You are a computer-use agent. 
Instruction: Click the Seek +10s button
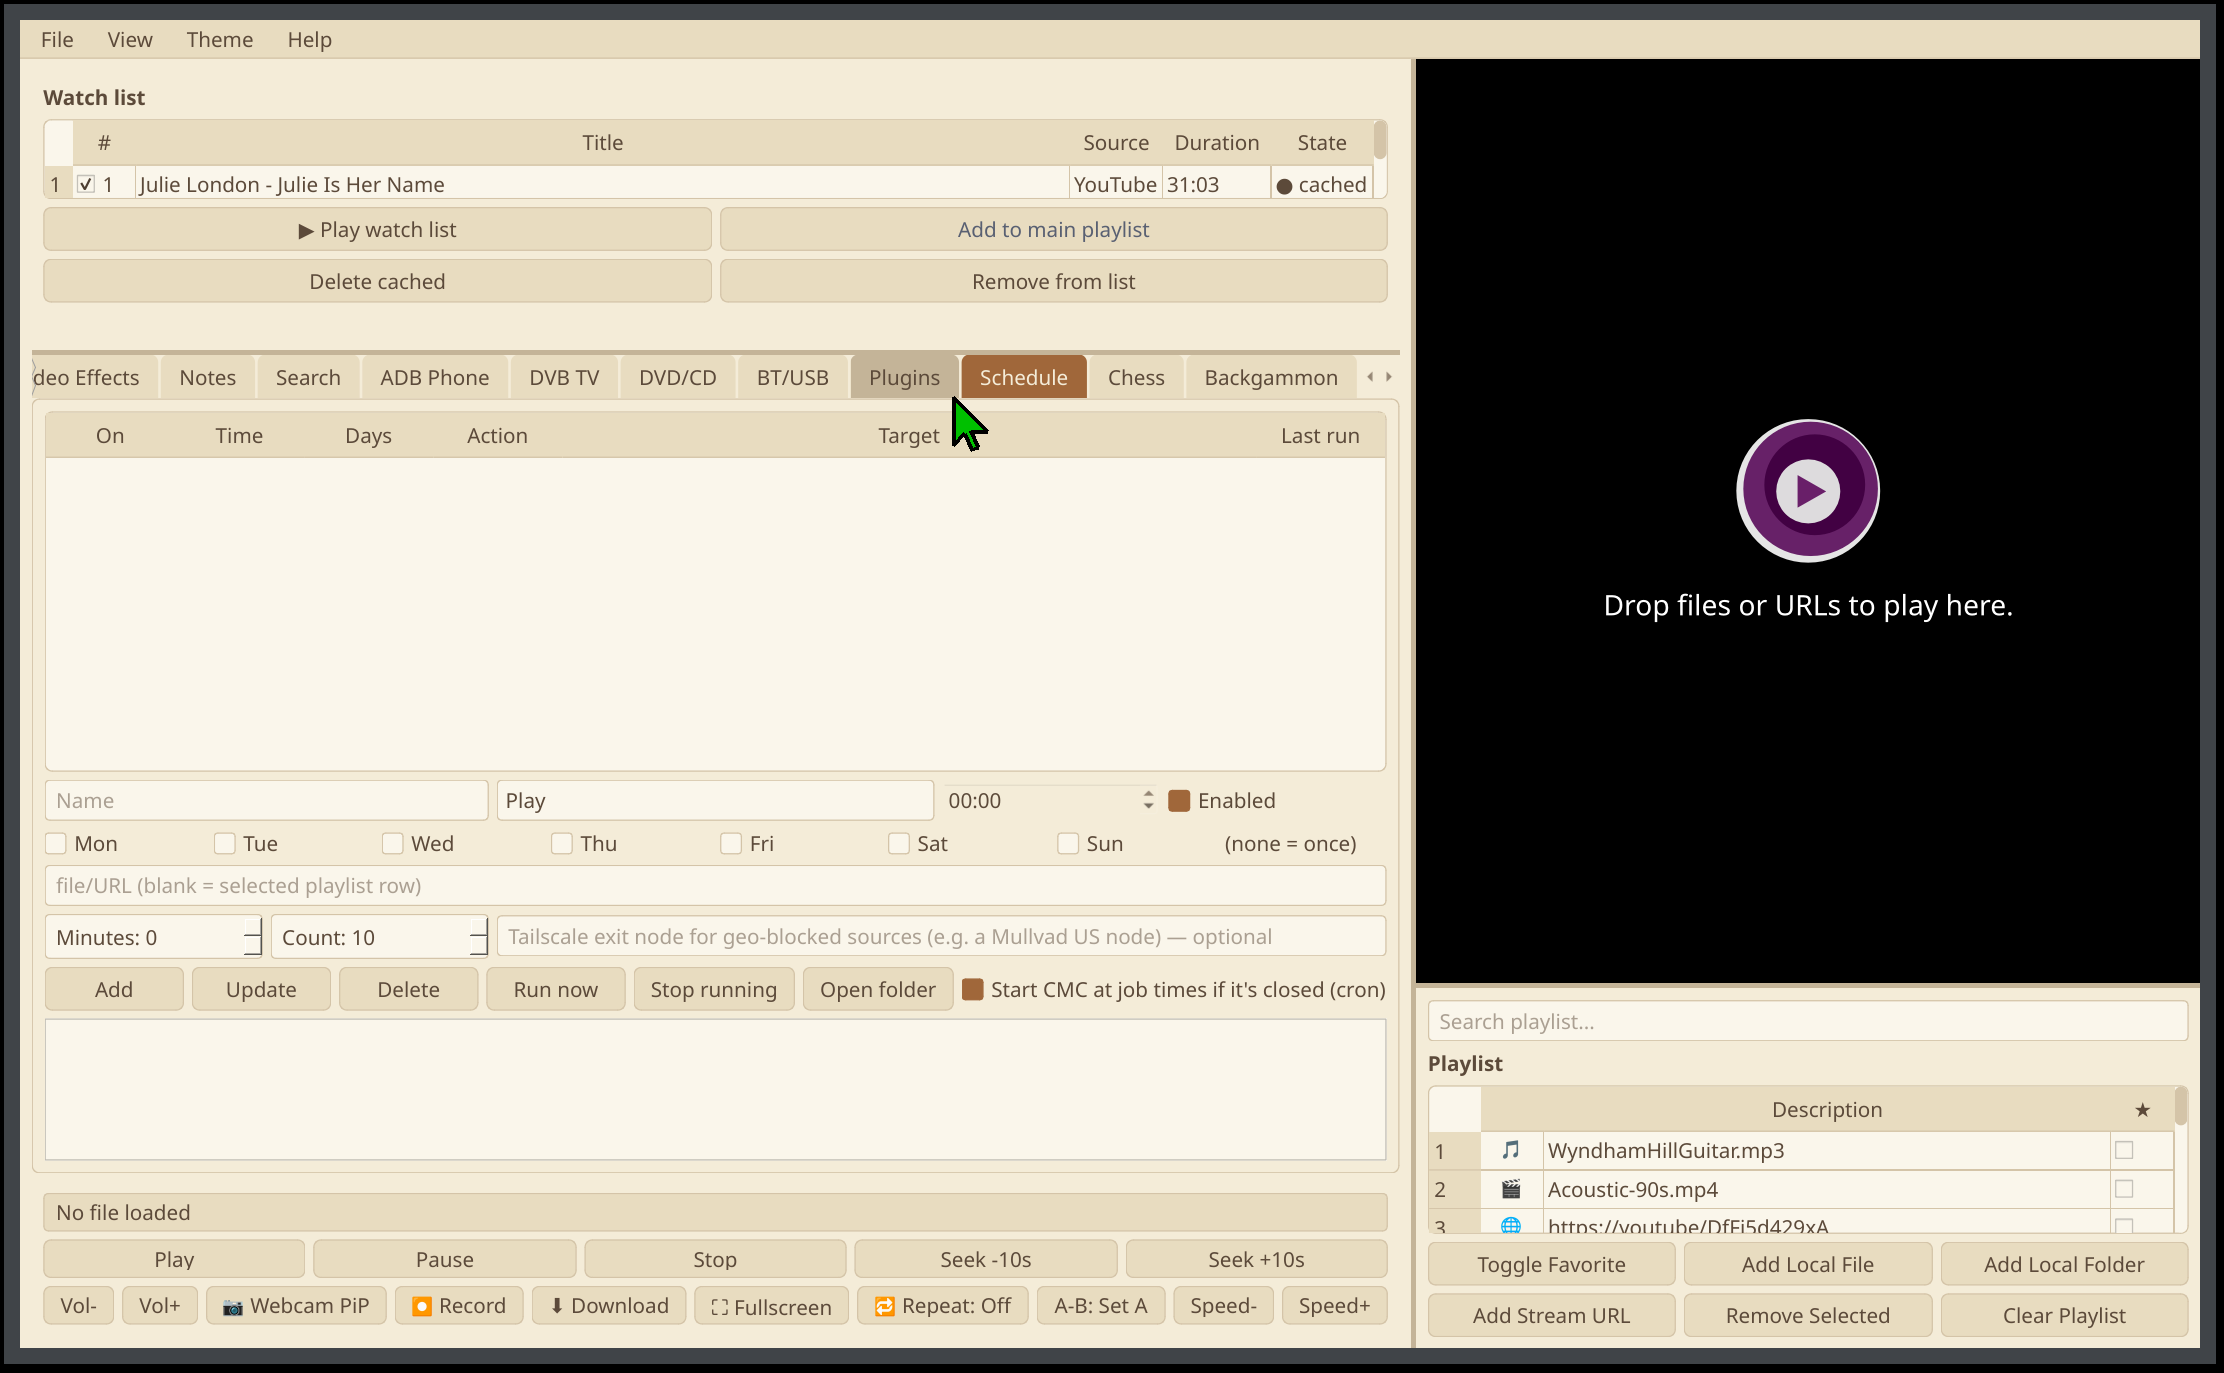[1256, 1260]
